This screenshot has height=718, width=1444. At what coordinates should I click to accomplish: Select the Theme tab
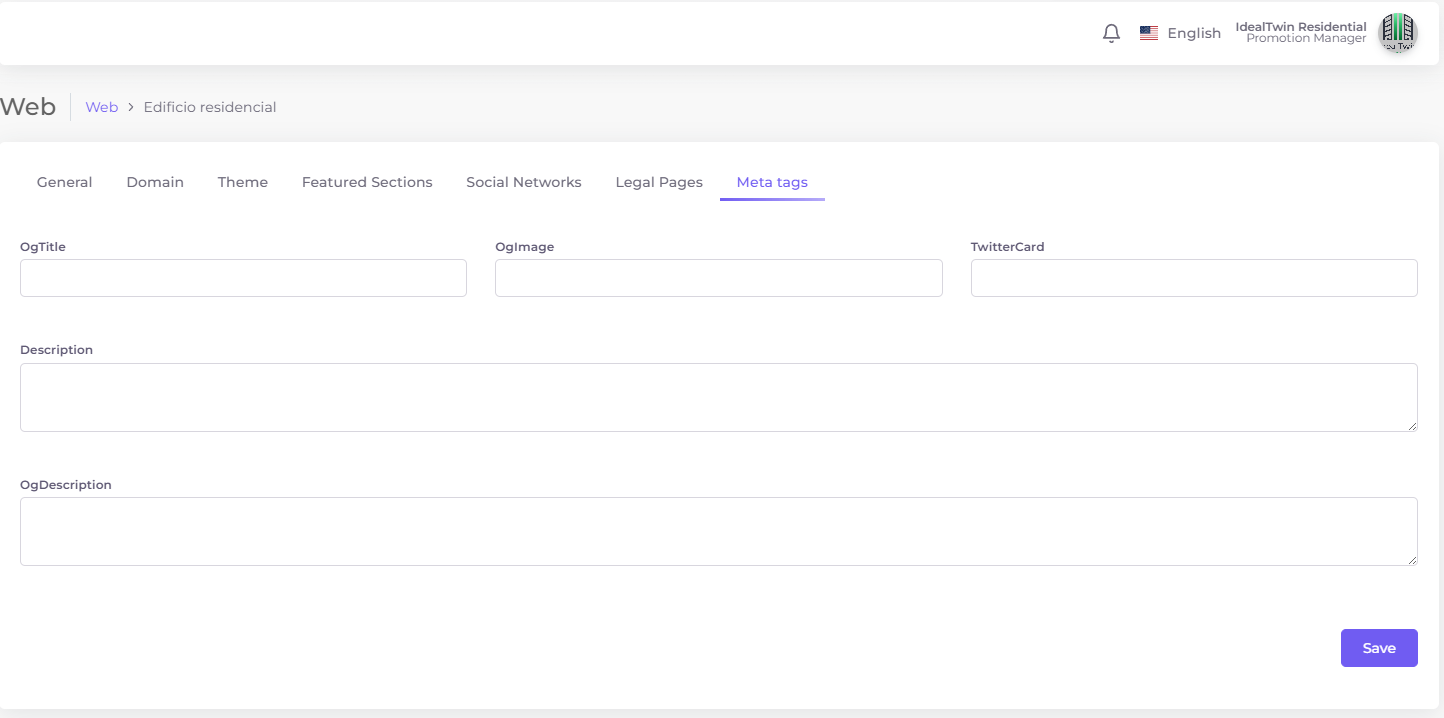point(243,182)
